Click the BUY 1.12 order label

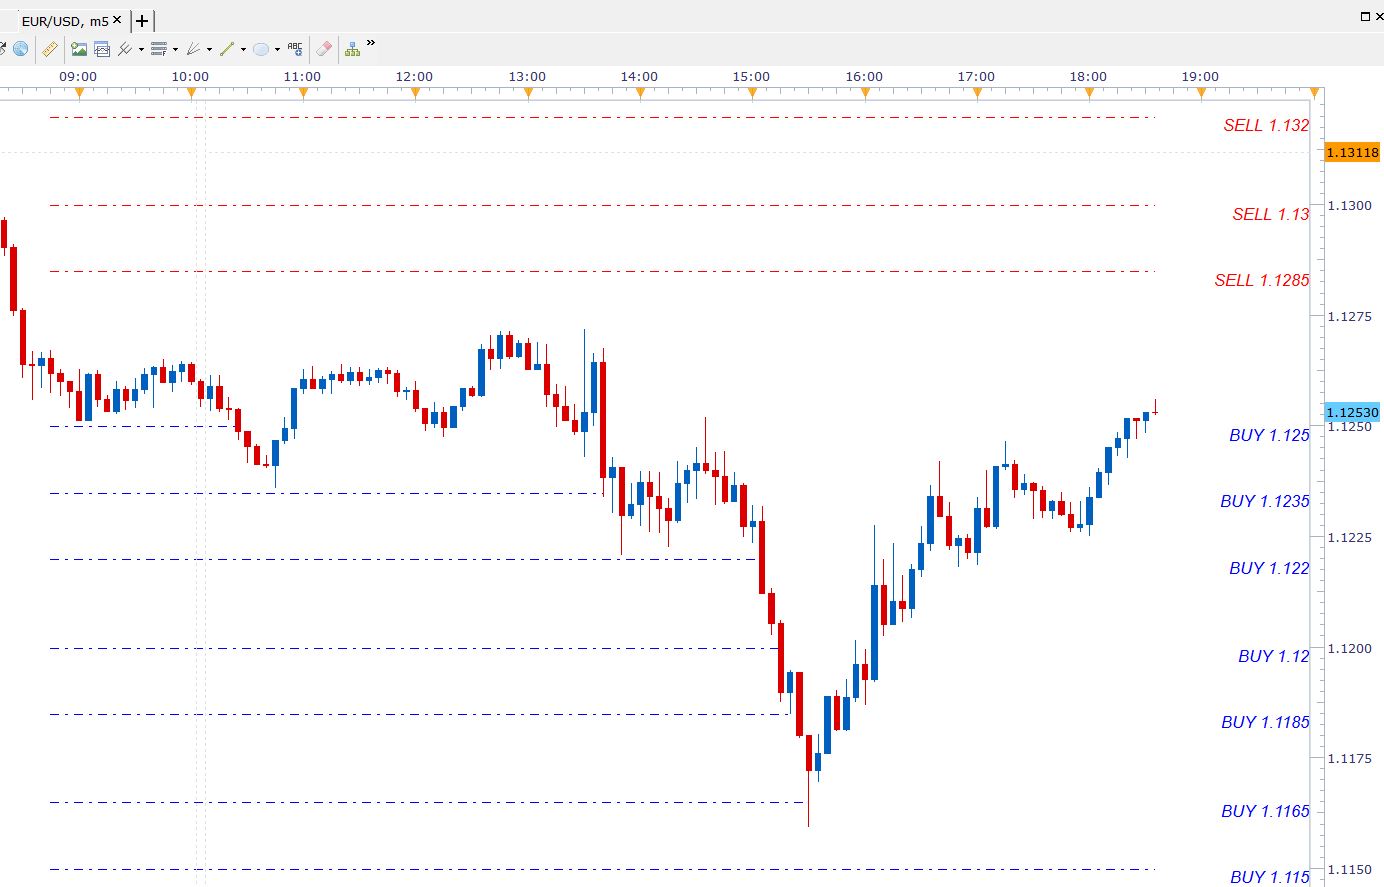pos(1274,656)
